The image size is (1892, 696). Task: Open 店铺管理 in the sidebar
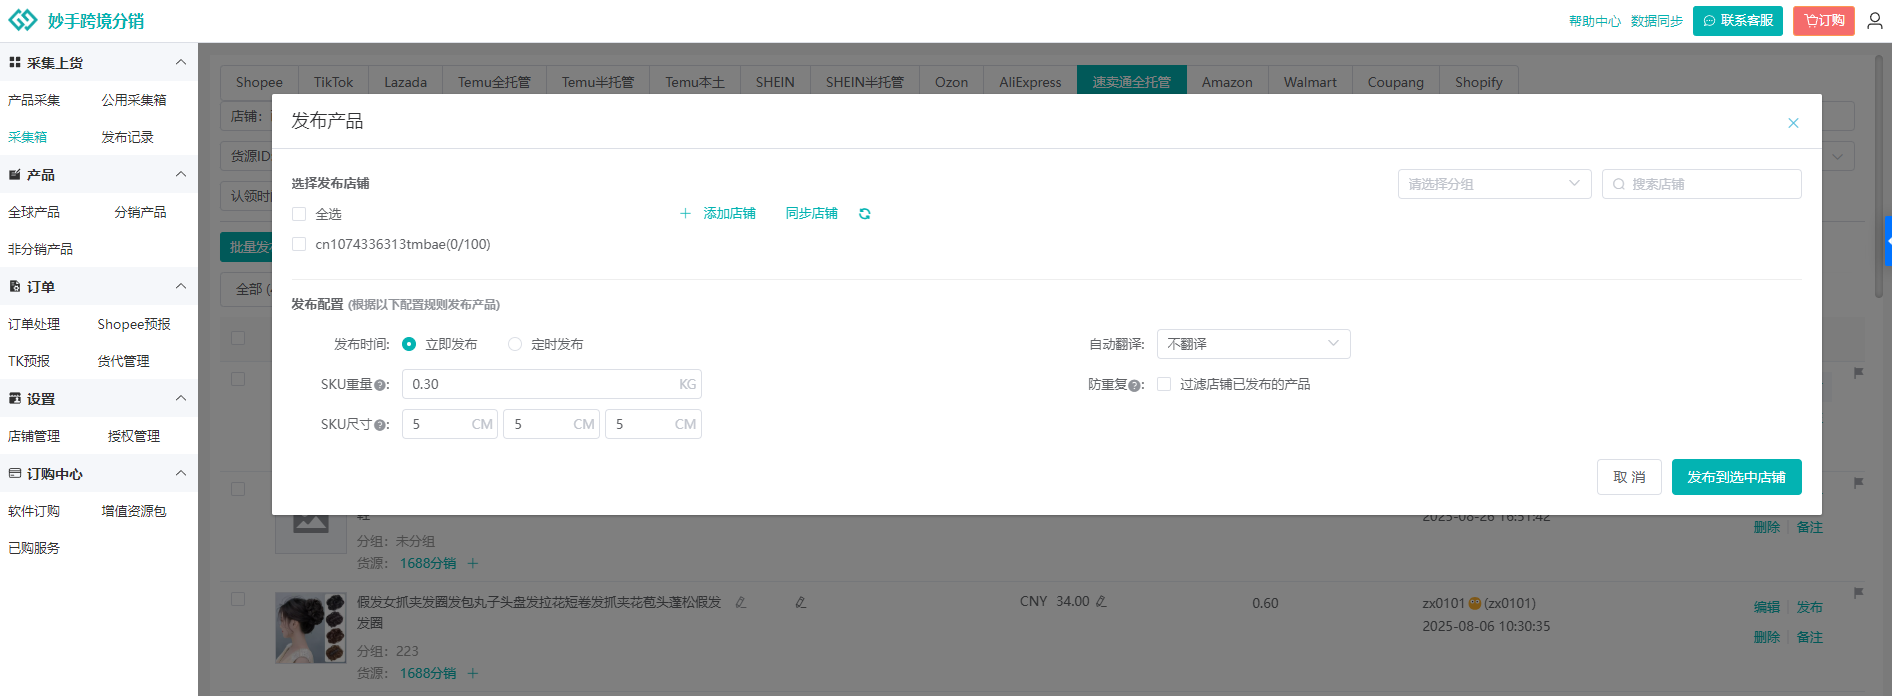[34, 436]
